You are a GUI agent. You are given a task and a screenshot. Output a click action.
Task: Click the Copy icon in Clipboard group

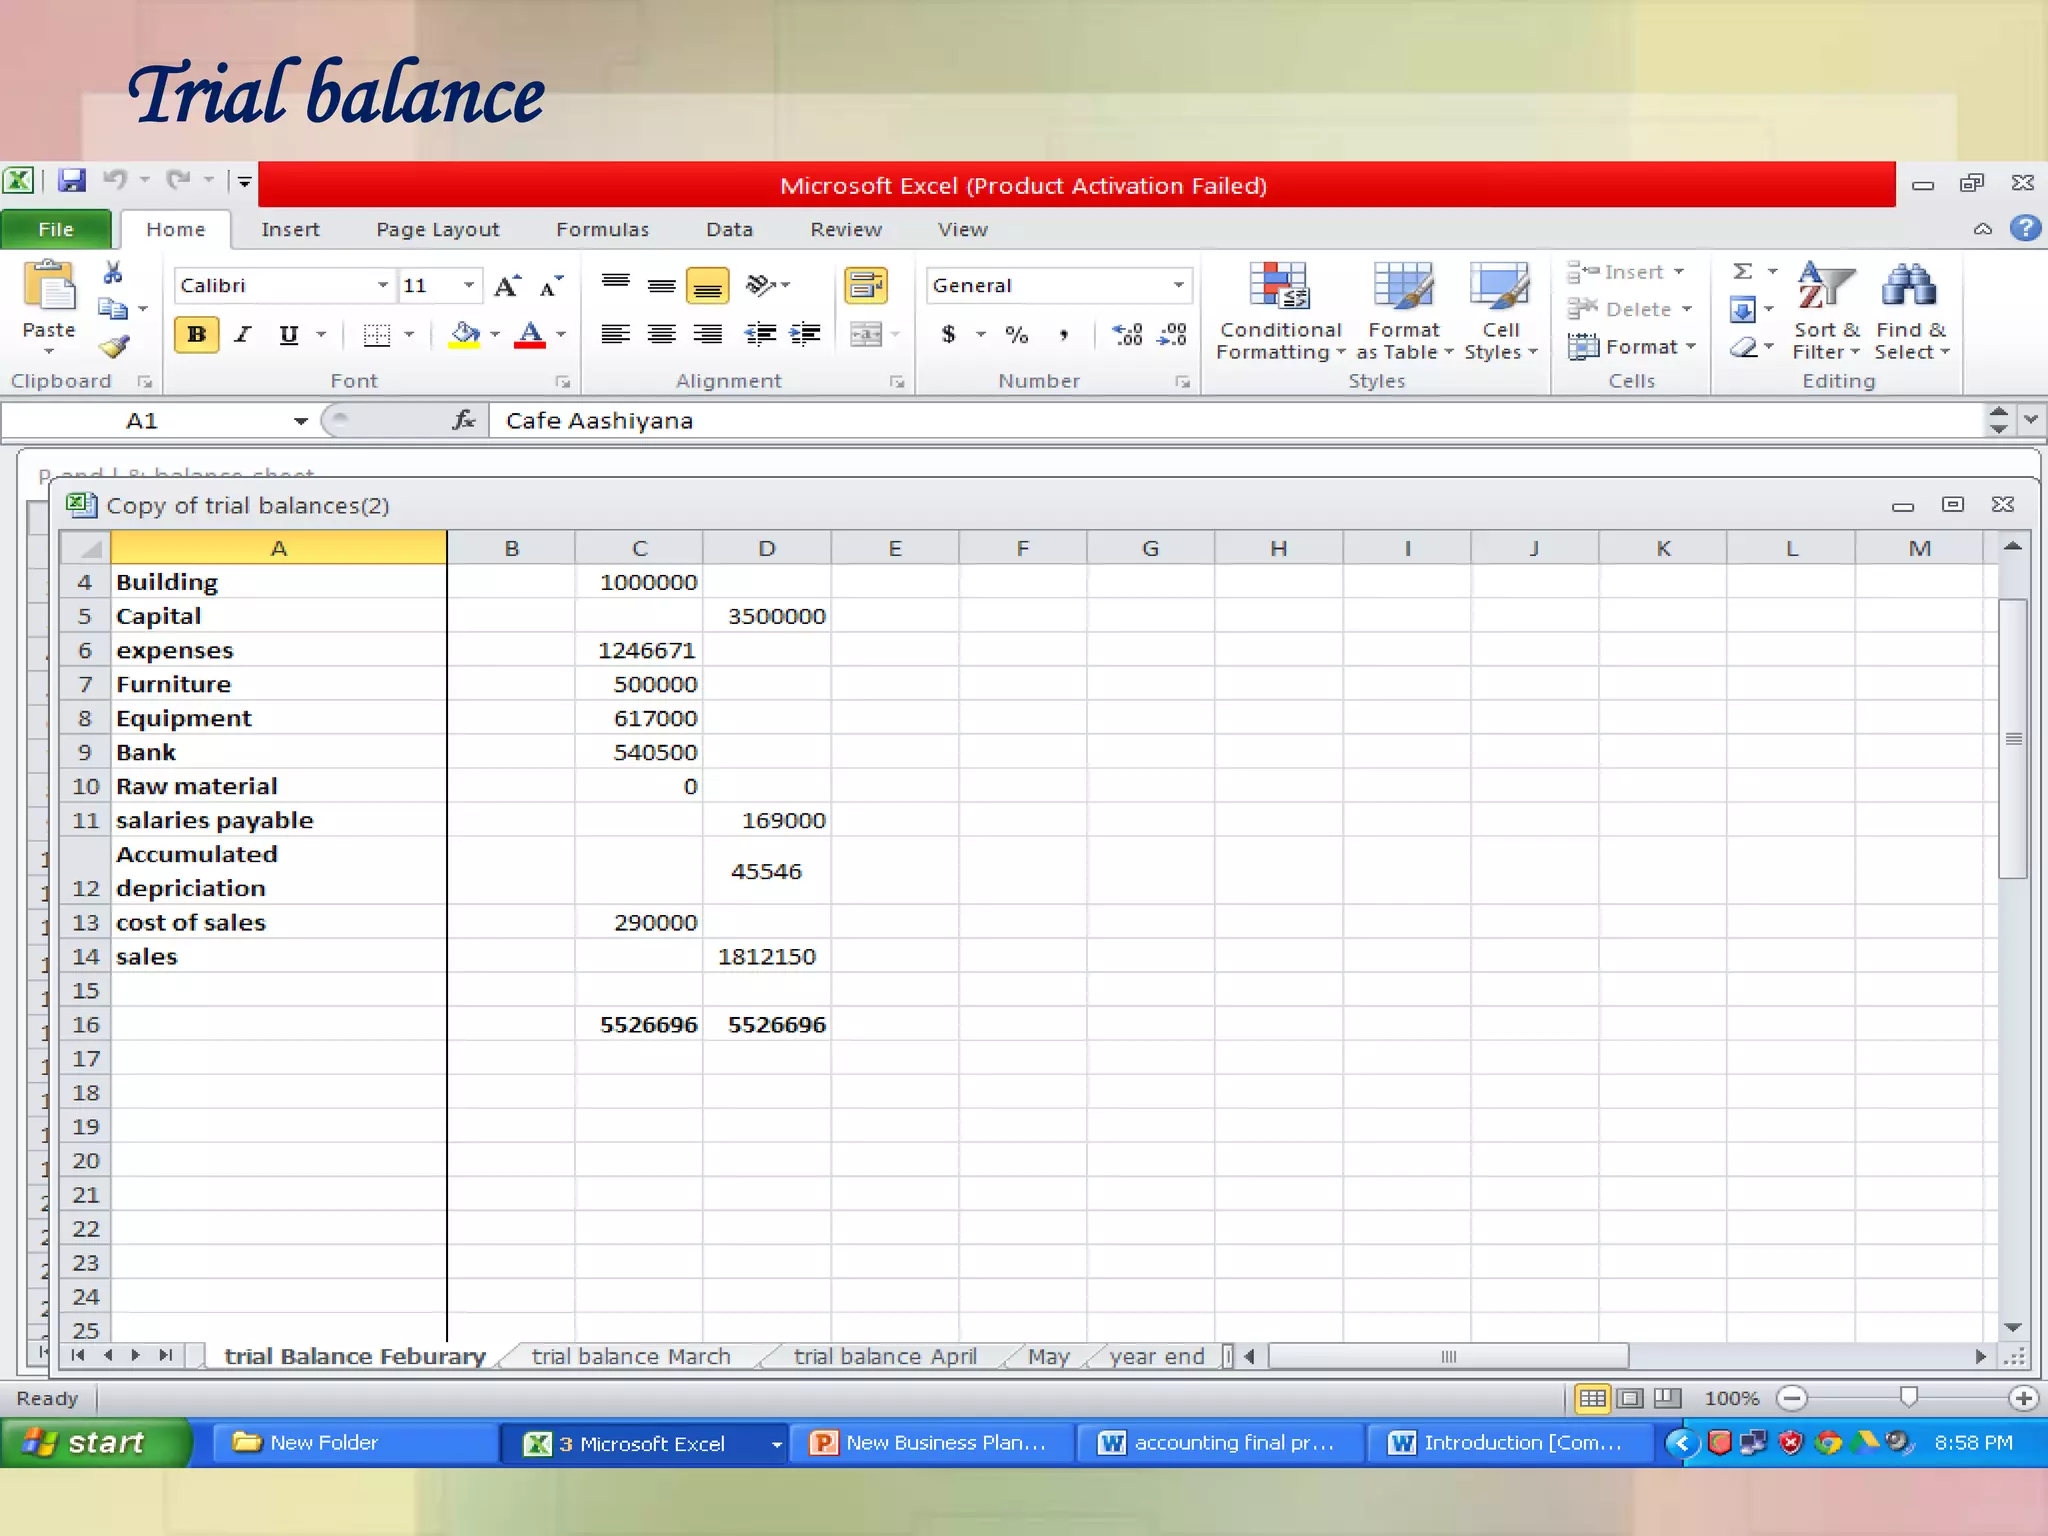pyautogui.click(x=113, y=309)
